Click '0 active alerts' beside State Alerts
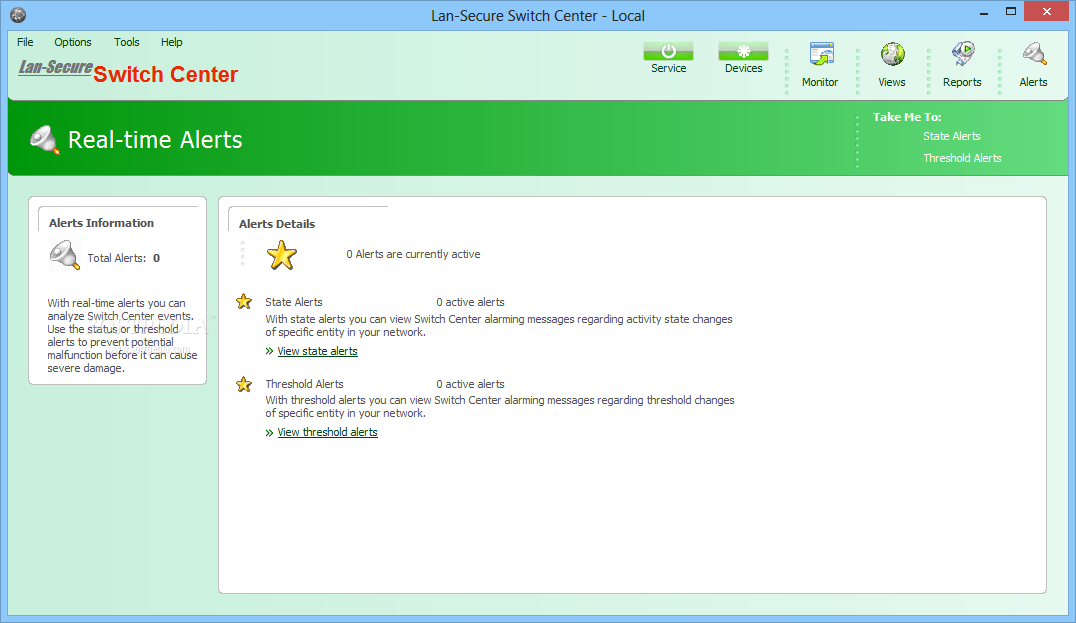 (x=470, y=302)
